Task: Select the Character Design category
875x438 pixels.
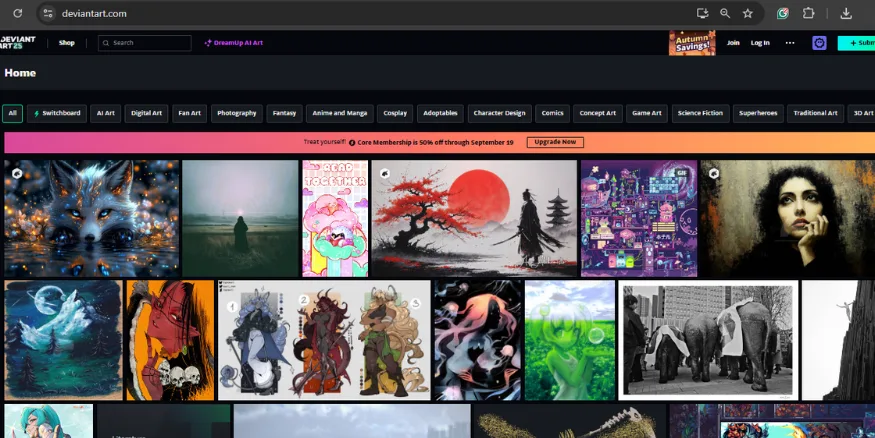Action: pos(499,113)
